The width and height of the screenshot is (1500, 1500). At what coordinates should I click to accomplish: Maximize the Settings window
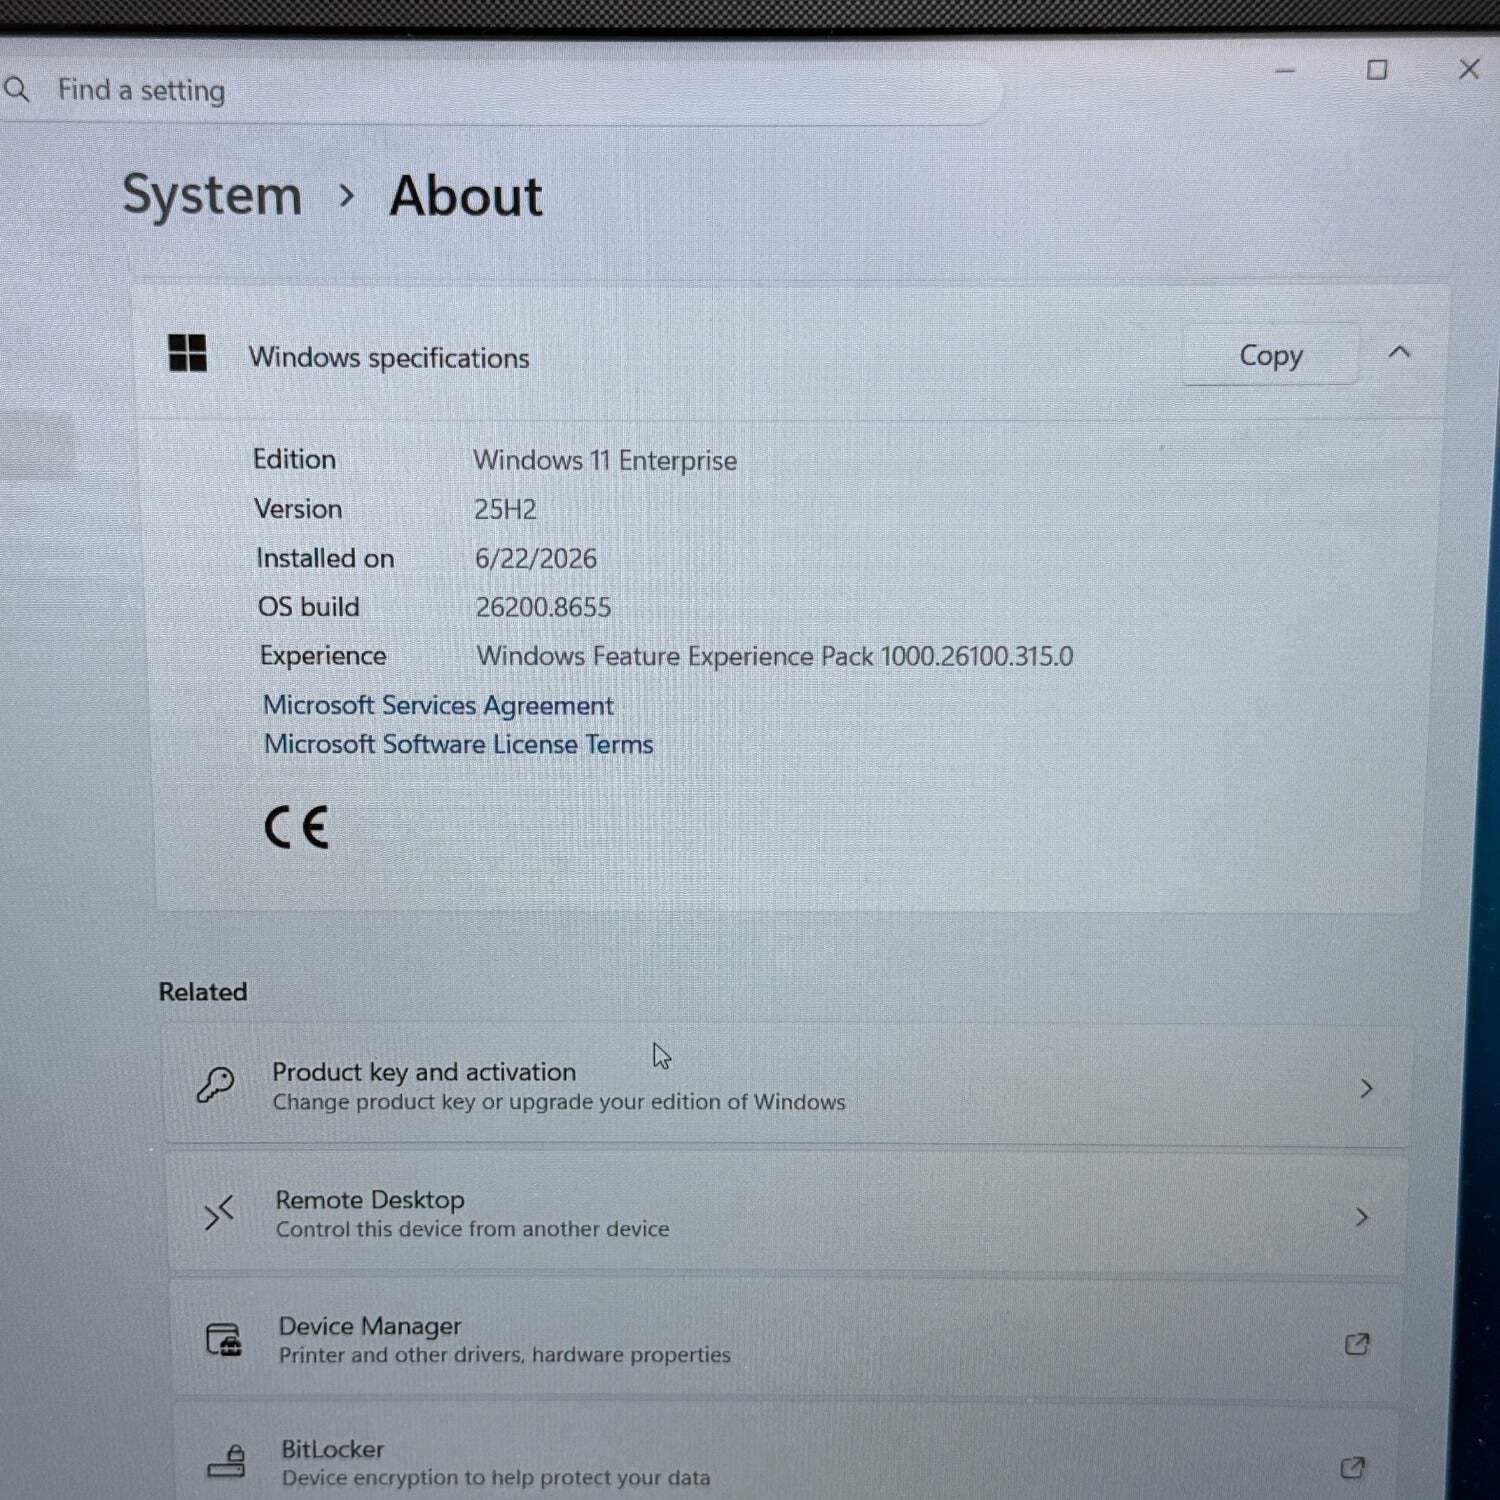[x=1377, y=69]
